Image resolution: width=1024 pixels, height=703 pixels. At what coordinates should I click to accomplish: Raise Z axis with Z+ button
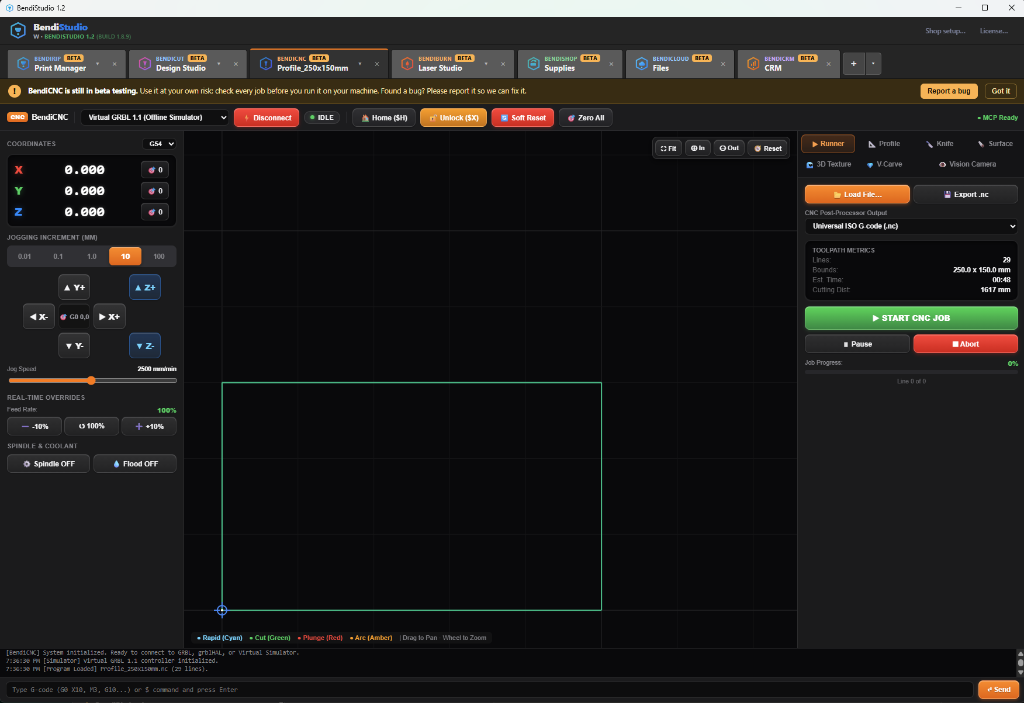(x=145, y=287)
